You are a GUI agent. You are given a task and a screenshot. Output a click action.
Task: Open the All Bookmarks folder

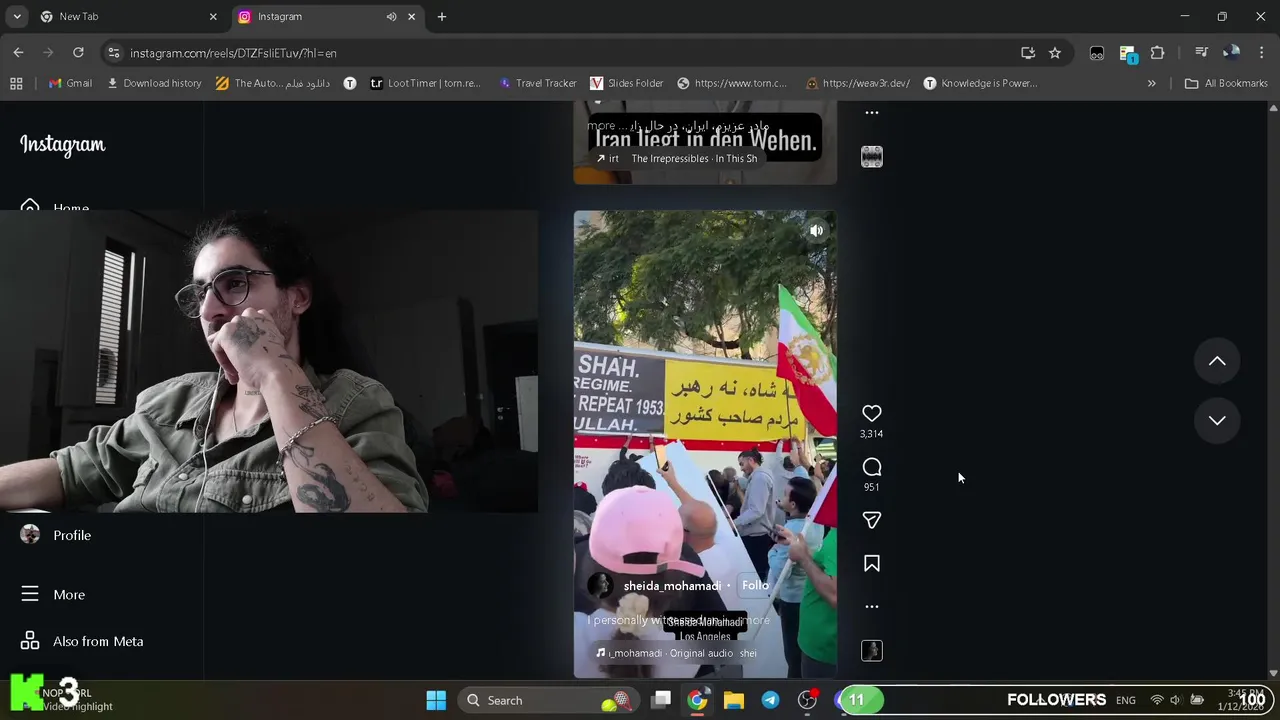pos(1226,83)
